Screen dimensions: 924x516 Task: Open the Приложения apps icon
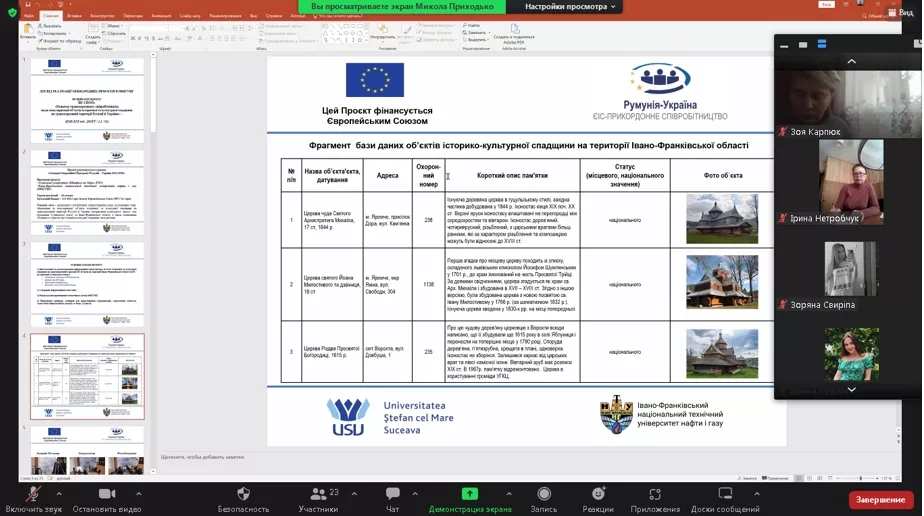(x=655, y=494)
